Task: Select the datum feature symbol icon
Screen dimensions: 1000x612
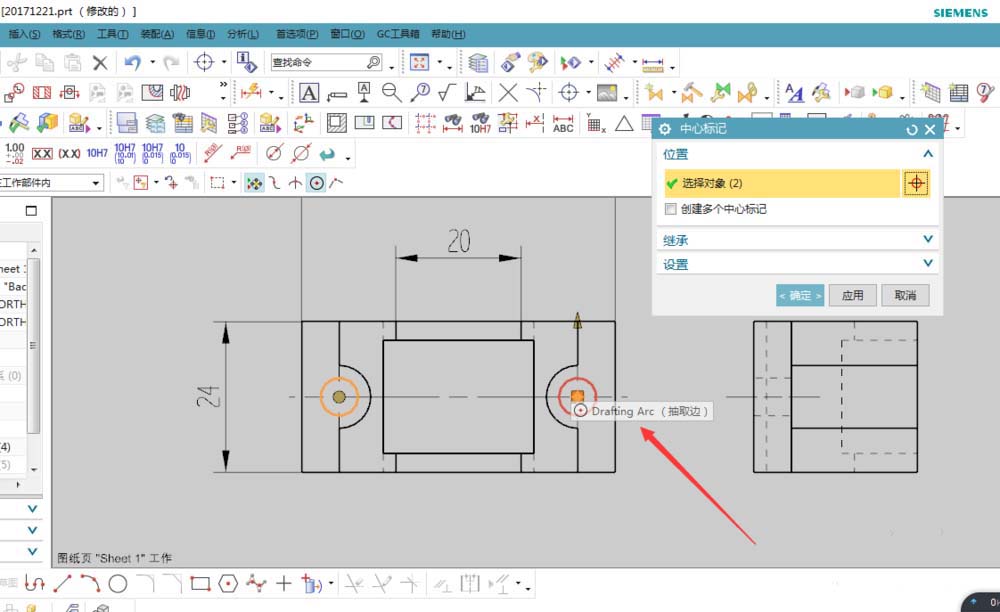Action: 364,93
